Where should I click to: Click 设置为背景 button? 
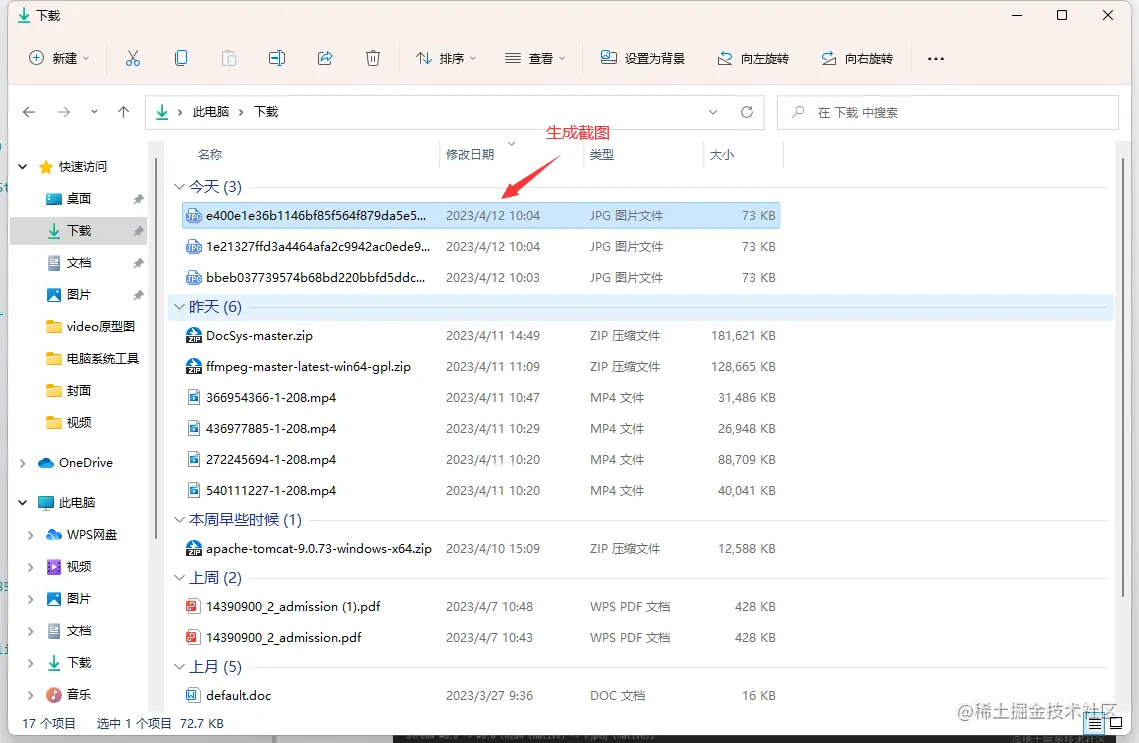[x=642, y=58]
